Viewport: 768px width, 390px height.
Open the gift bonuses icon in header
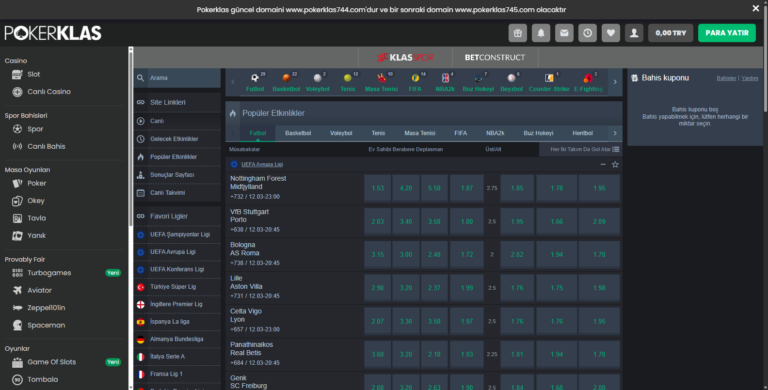point(518,33)
